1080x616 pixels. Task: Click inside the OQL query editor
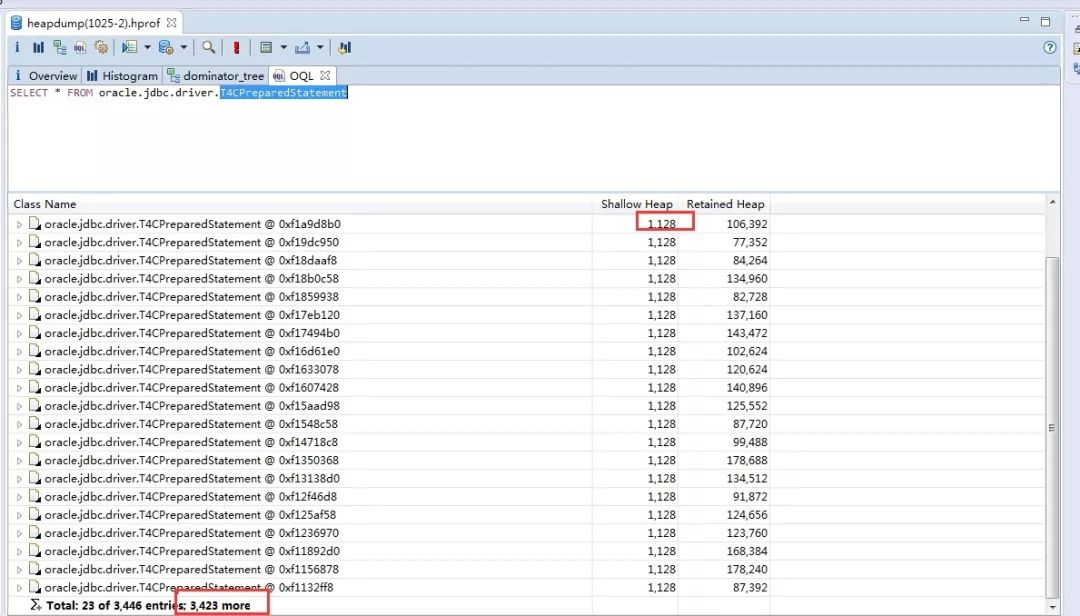click(534, 138)
